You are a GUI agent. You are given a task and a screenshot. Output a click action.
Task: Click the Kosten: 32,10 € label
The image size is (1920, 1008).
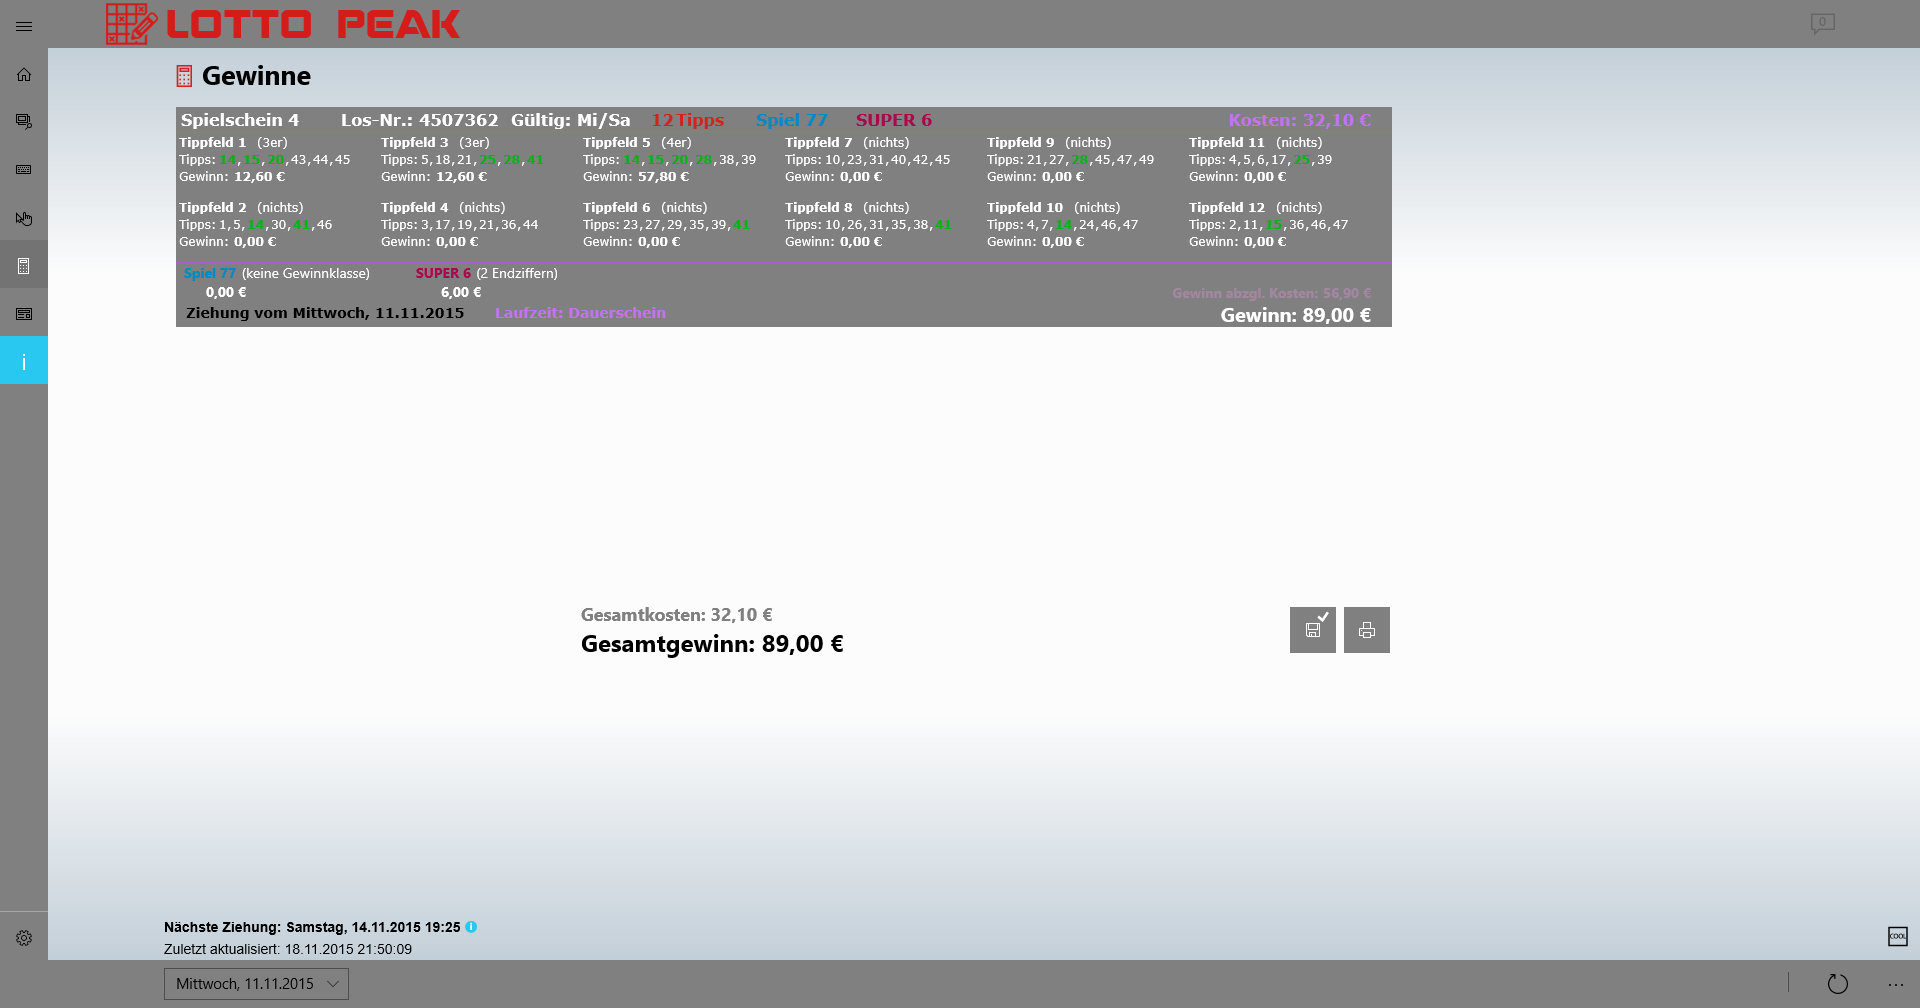[1300, 120]
